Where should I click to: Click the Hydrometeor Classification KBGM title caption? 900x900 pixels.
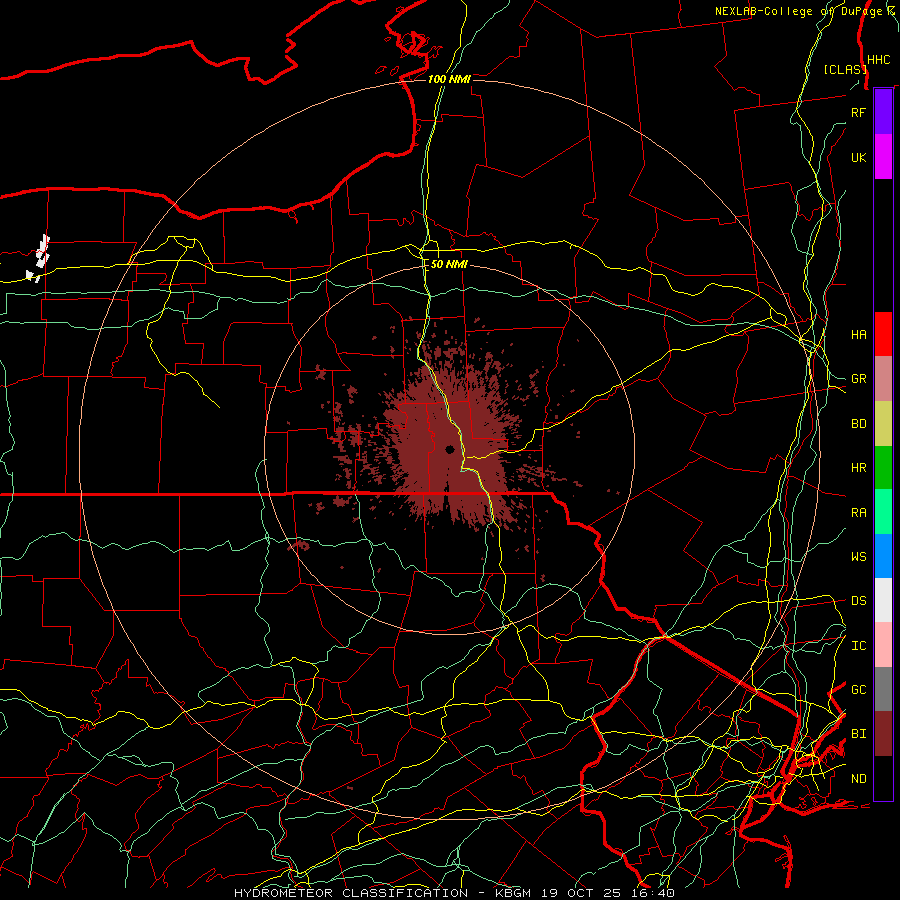click(x=454, y=893)
